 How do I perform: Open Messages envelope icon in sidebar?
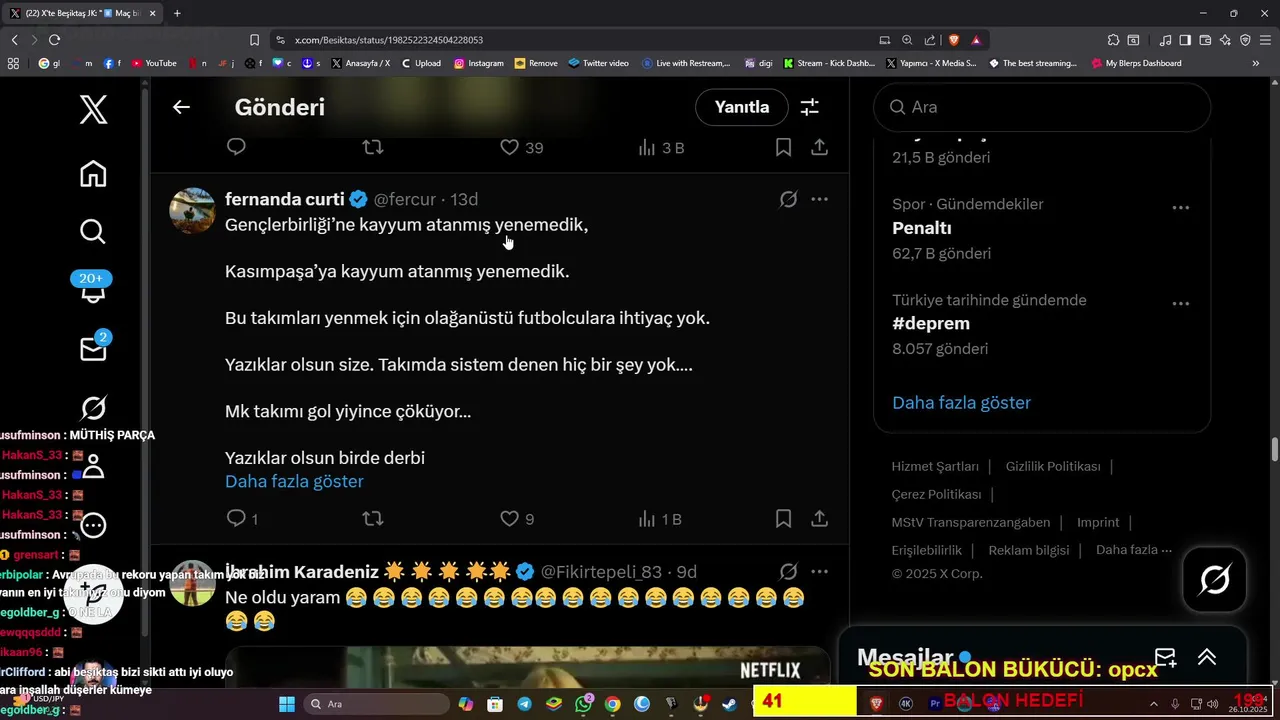(x=93, y=347)
